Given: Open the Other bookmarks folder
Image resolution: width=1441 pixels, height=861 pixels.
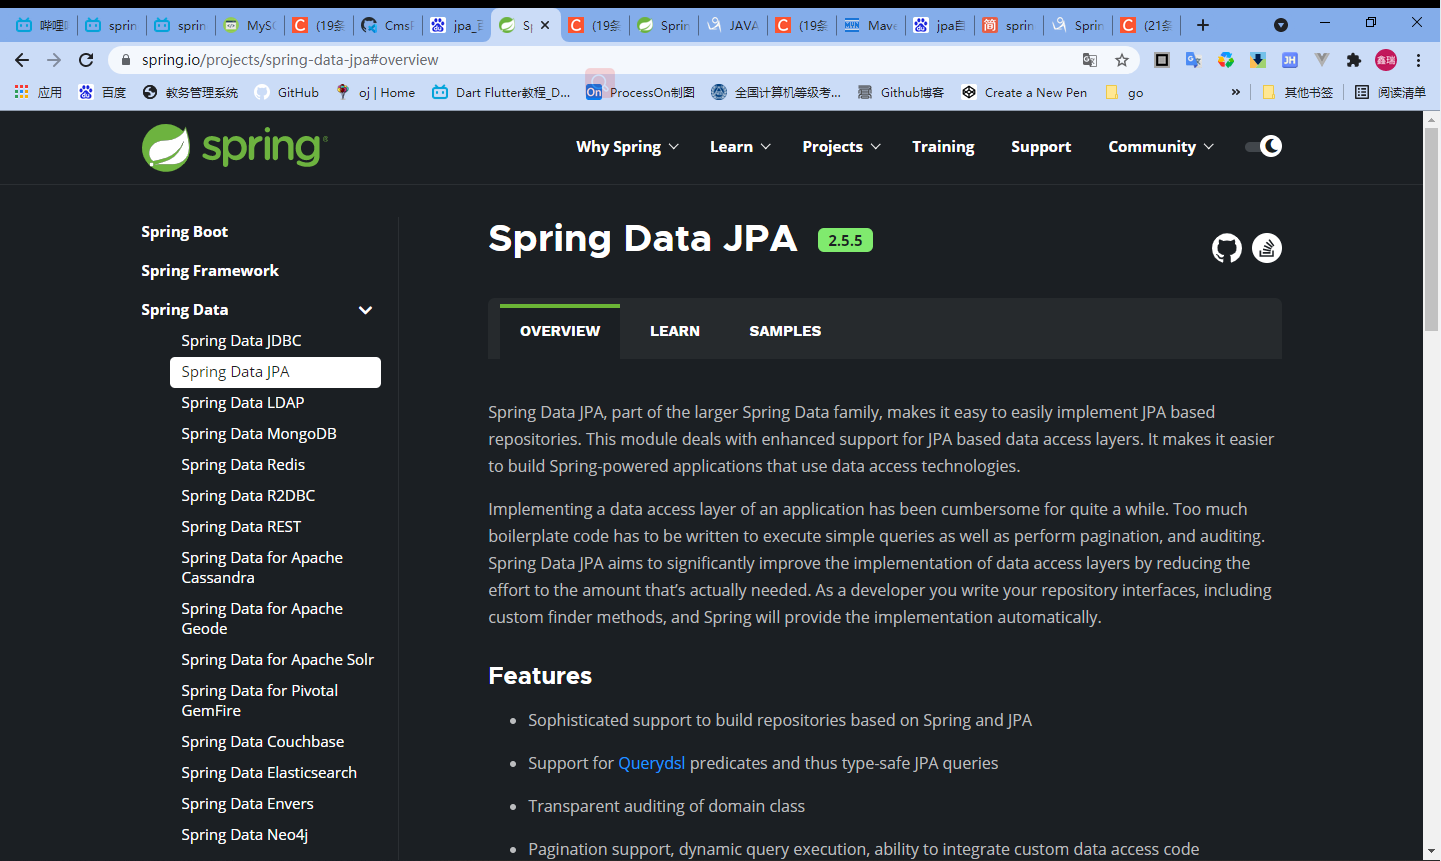Looking at the screenshot, I should (x=1298, y=92).
